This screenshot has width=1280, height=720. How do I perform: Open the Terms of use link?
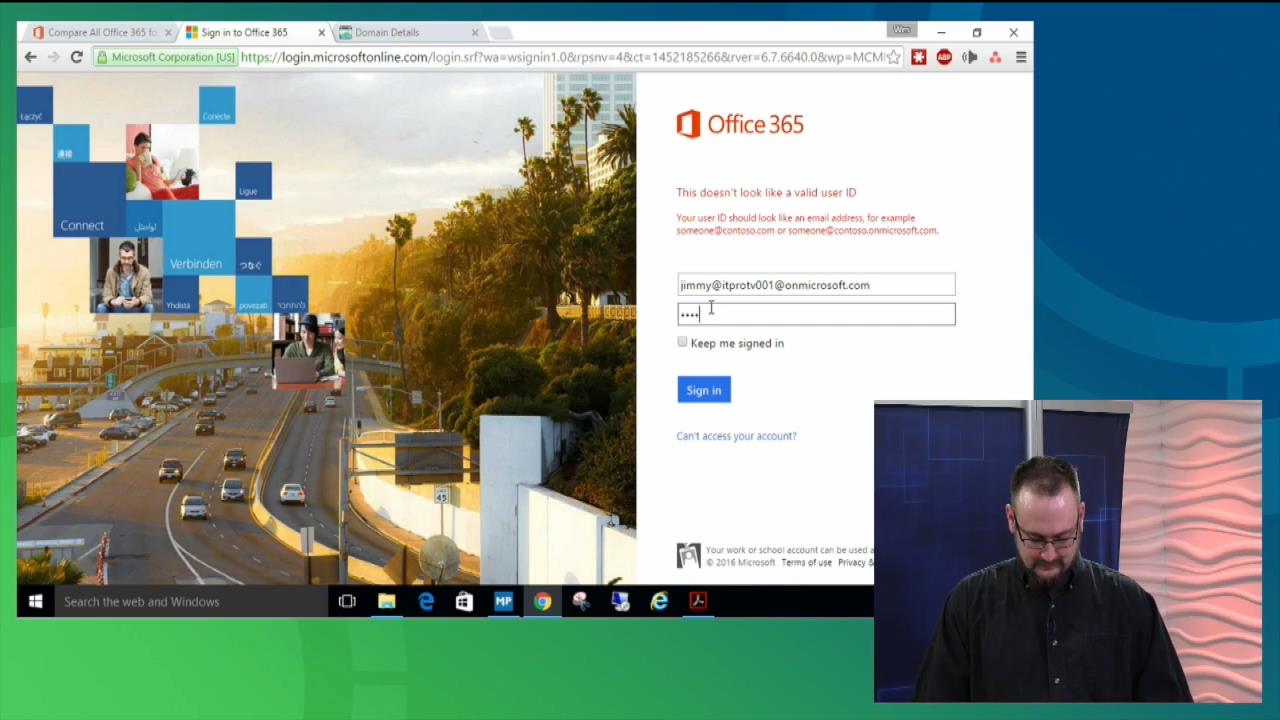point(806,563)
